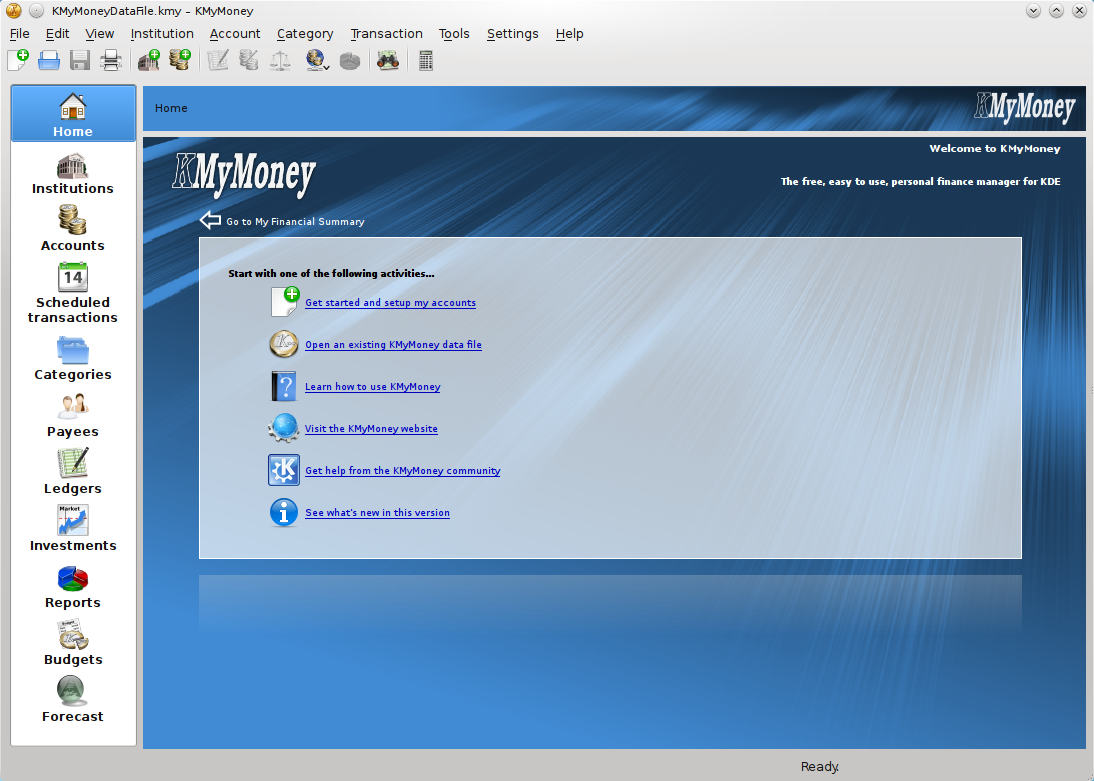The height and width of the screenshot is (781, 1094).
Task: Click the Reconcile scales toolbar icon
Action: click(x=280, y=61)
